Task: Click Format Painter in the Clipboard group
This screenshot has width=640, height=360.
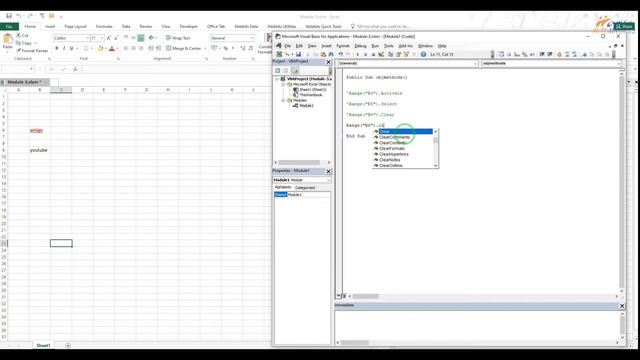Action: (32, 51)
